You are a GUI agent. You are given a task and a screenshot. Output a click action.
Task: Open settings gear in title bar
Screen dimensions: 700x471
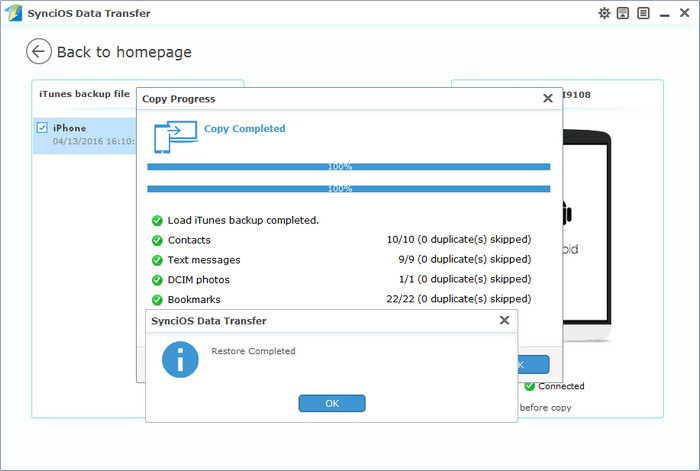click(604, 13)
